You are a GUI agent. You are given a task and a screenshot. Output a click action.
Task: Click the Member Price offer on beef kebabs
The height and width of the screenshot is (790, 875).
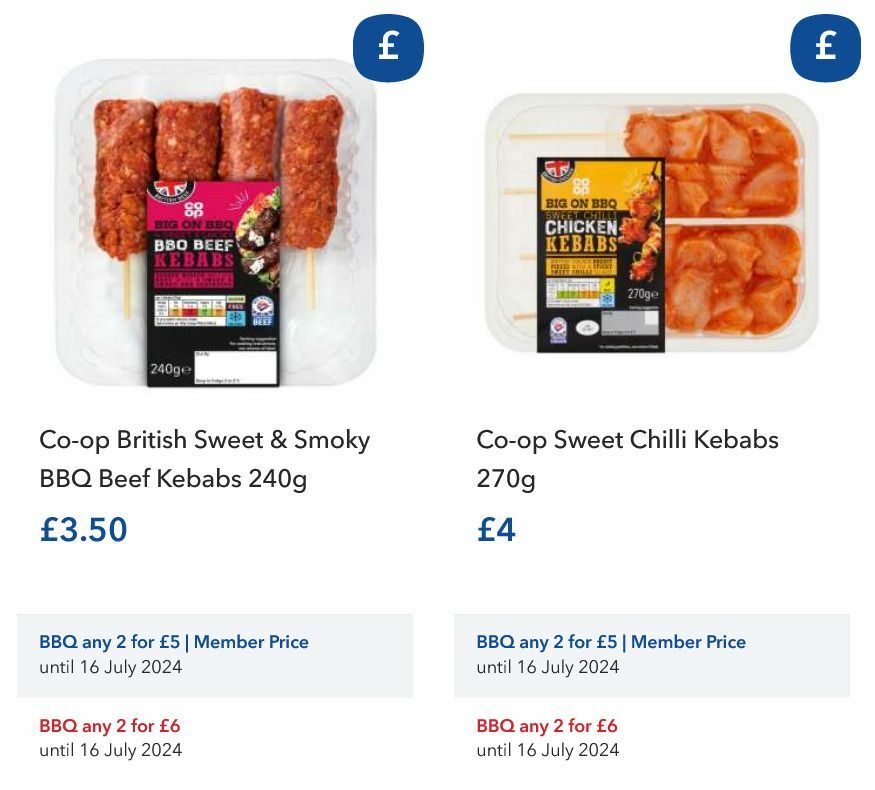tap(174, 642)
